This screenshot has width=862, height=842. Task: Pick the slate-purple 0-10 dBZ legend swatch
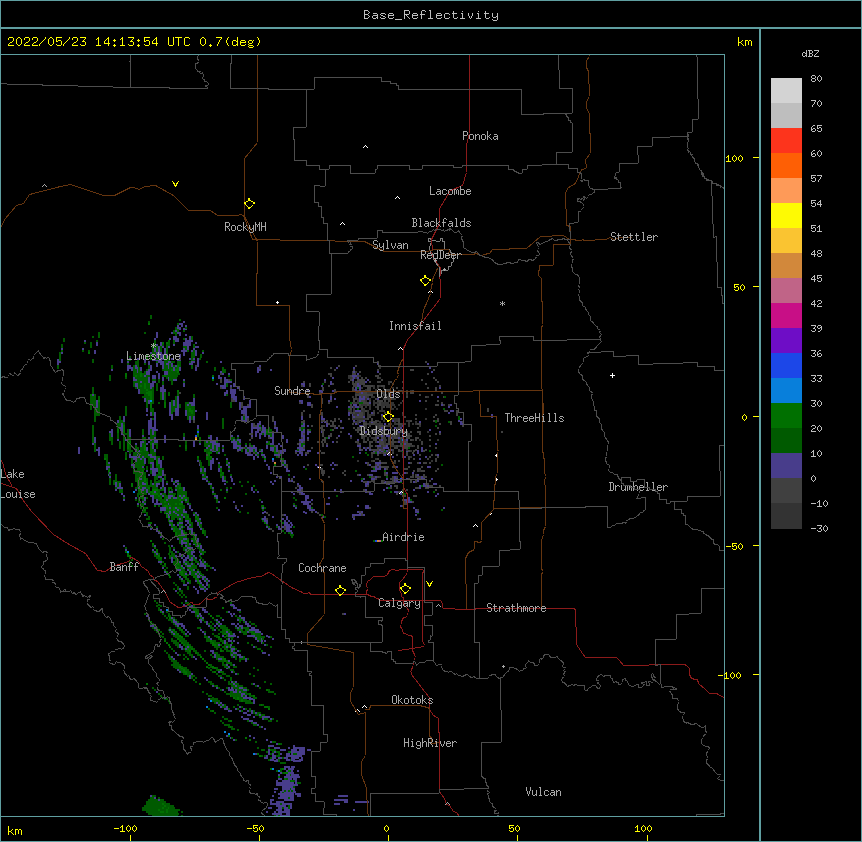786,466
